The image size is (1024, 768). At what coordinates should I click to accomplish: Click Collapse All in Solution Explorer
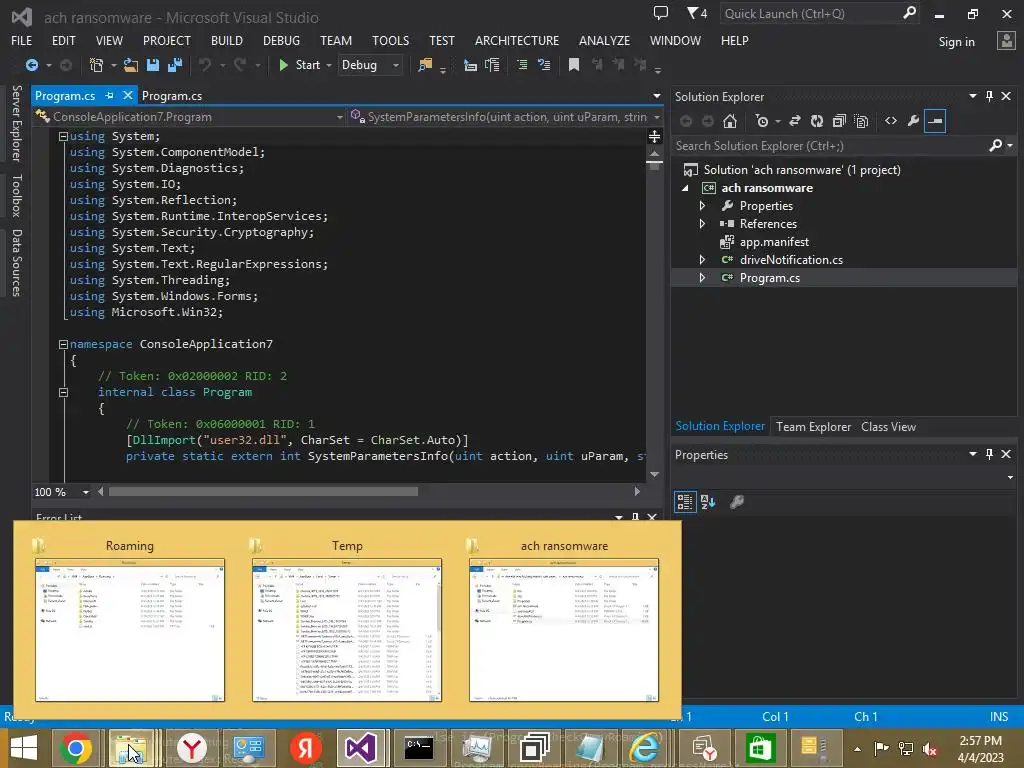(839, 121)
